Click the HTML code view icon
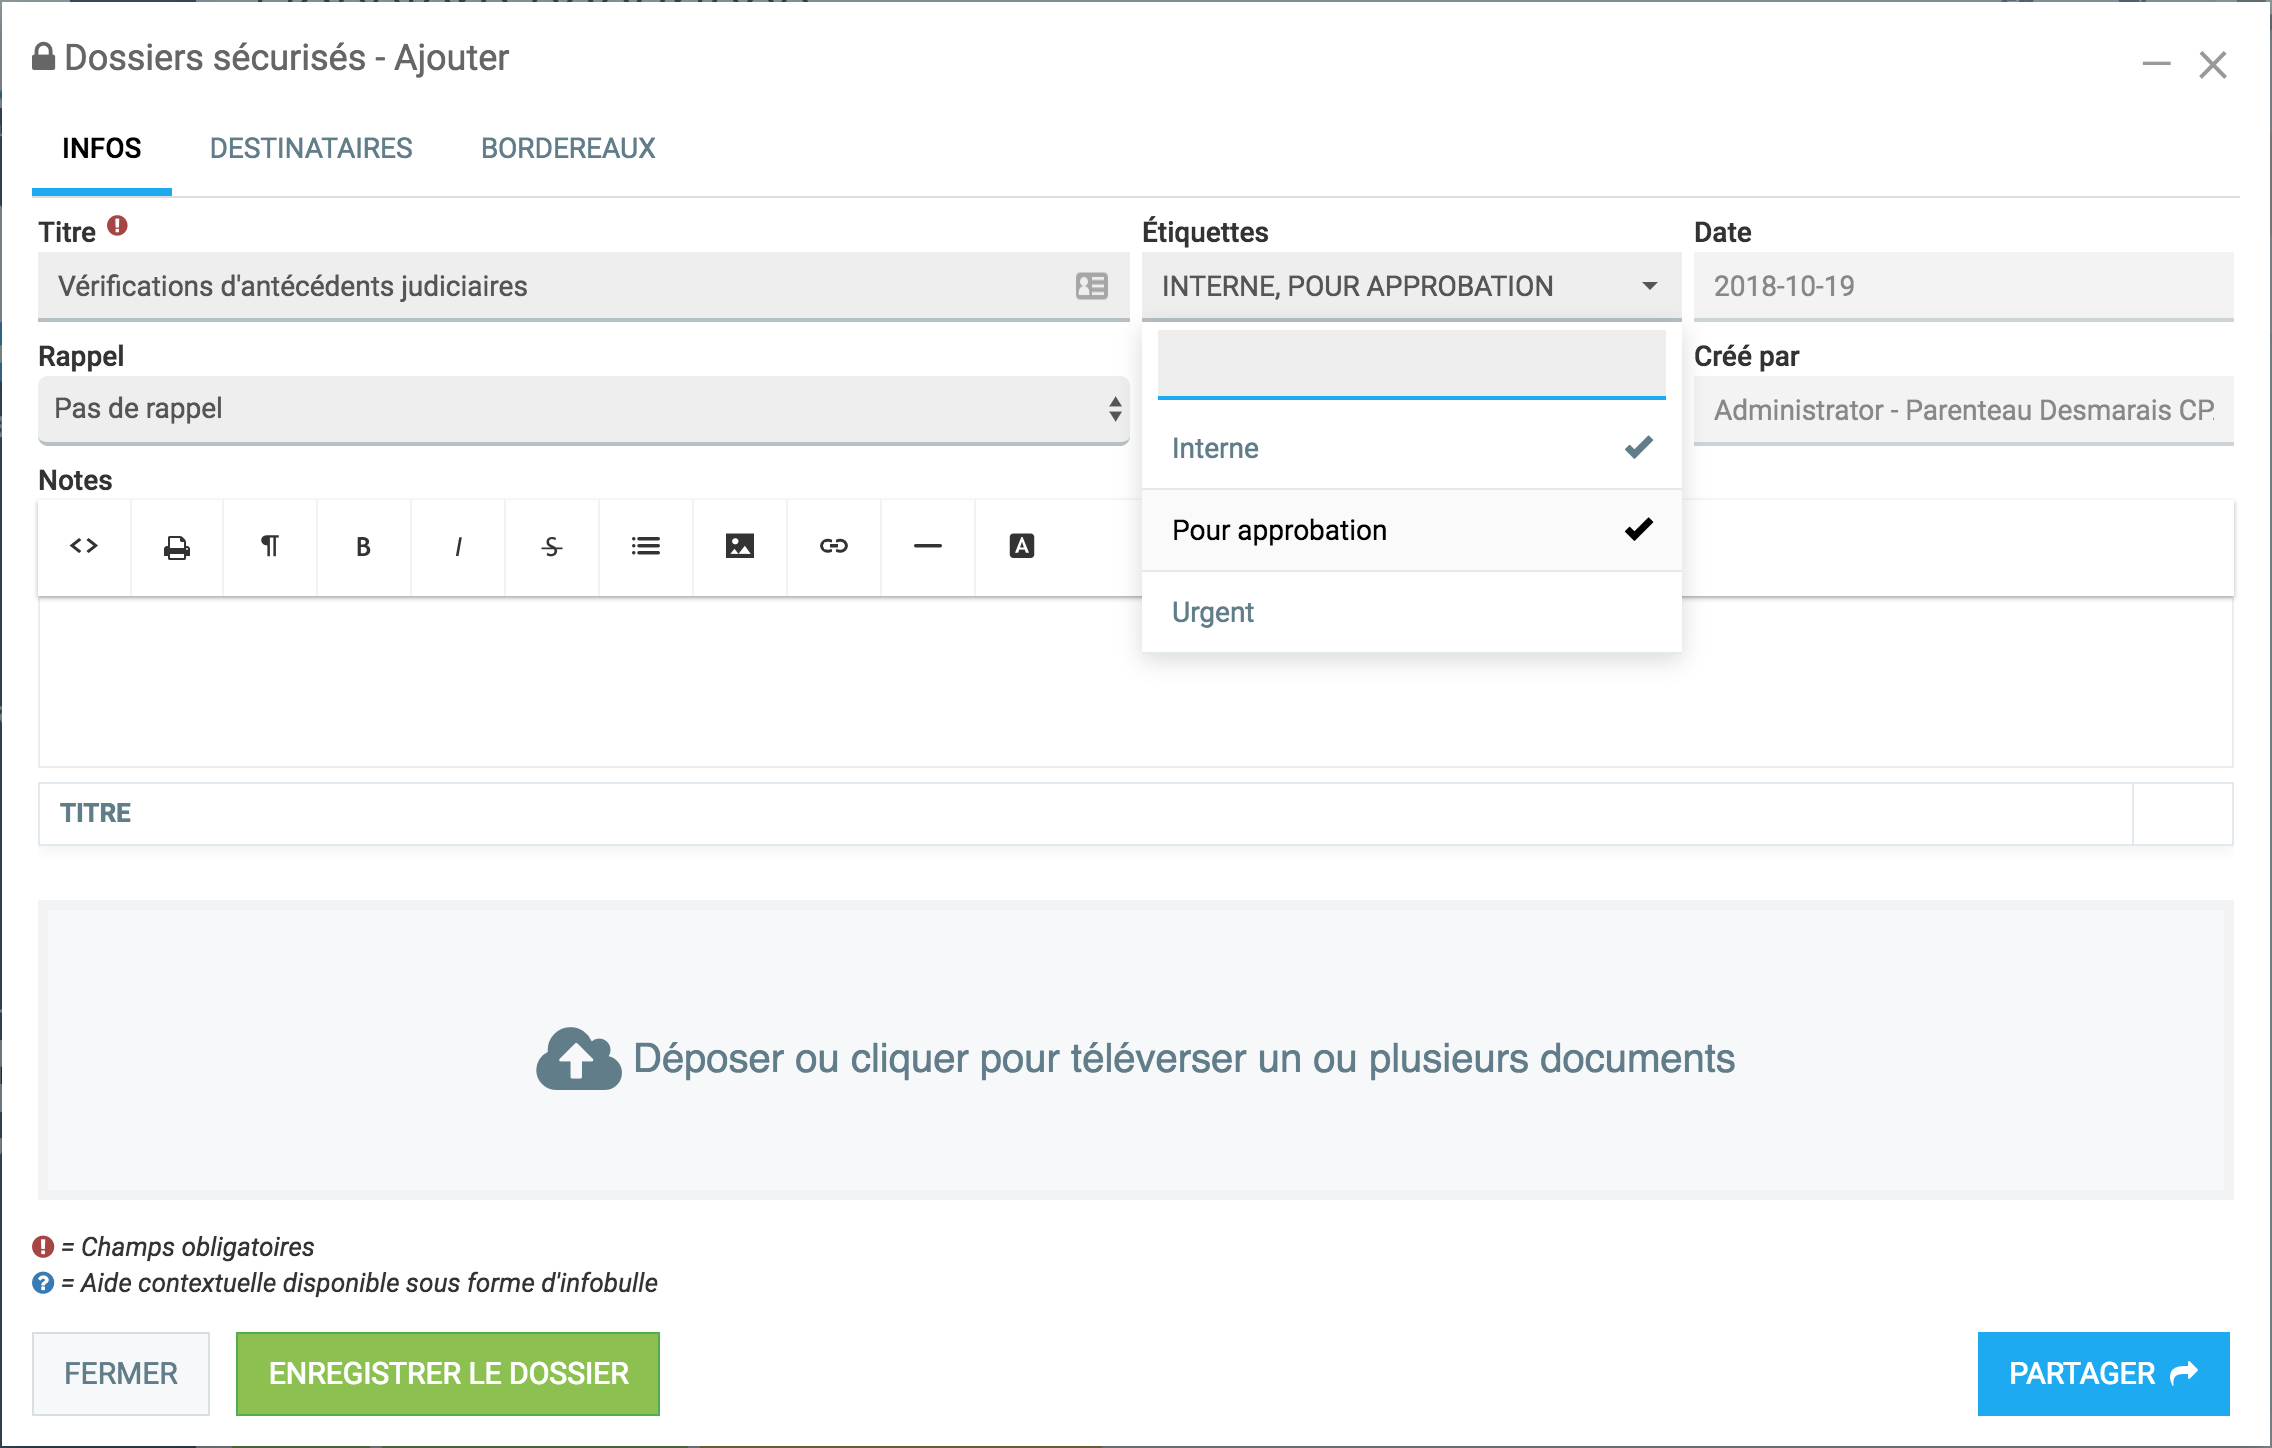The height and width of the screenshot is (1448, 2272). click(84, 546)
